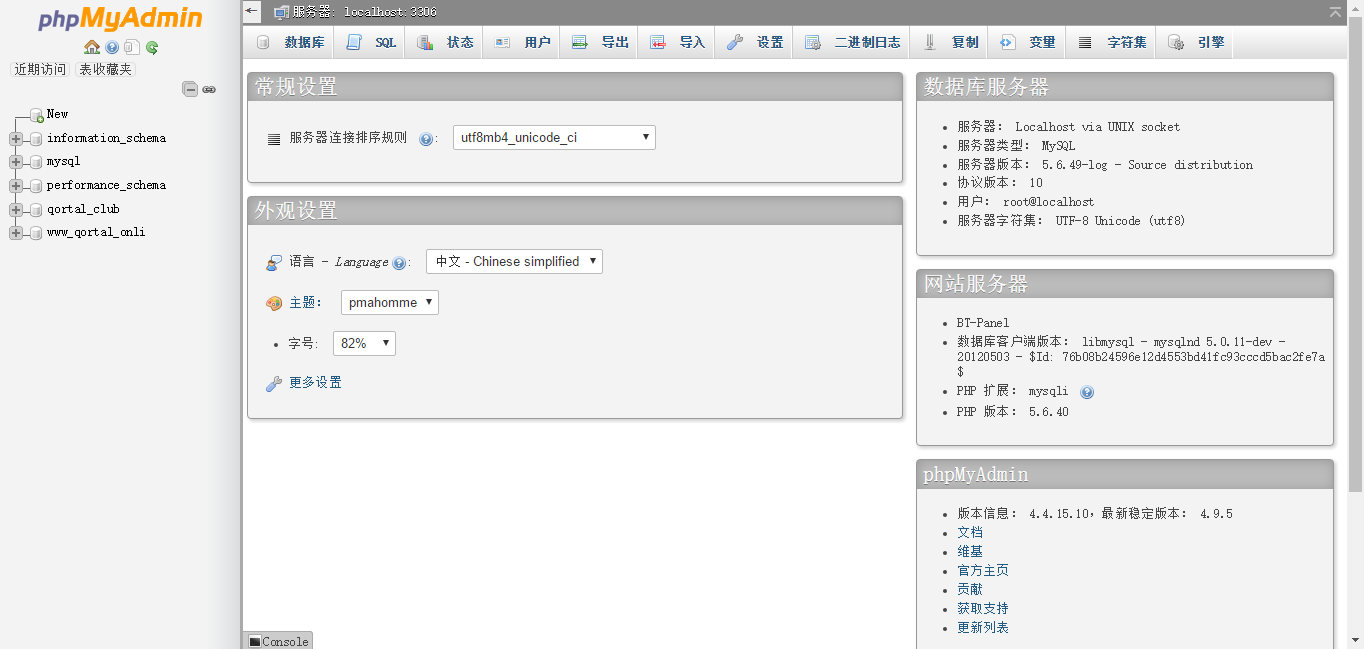Click the import tab icon
The image size is (1364, 649).
click(657, 42)
